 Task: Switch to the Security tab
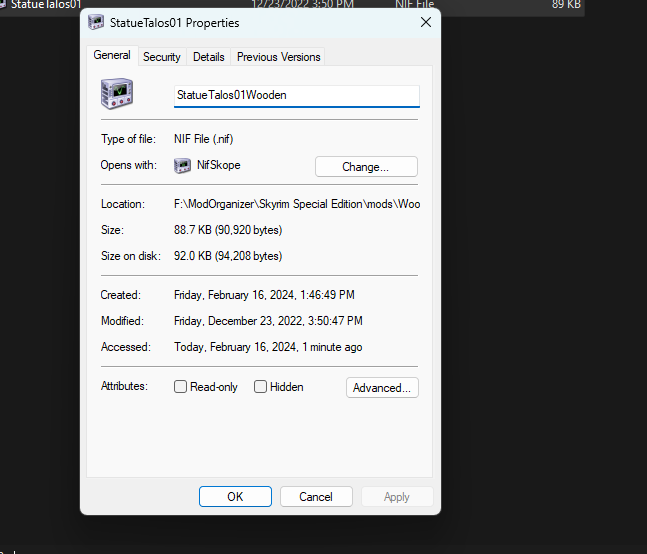[162, 57]
